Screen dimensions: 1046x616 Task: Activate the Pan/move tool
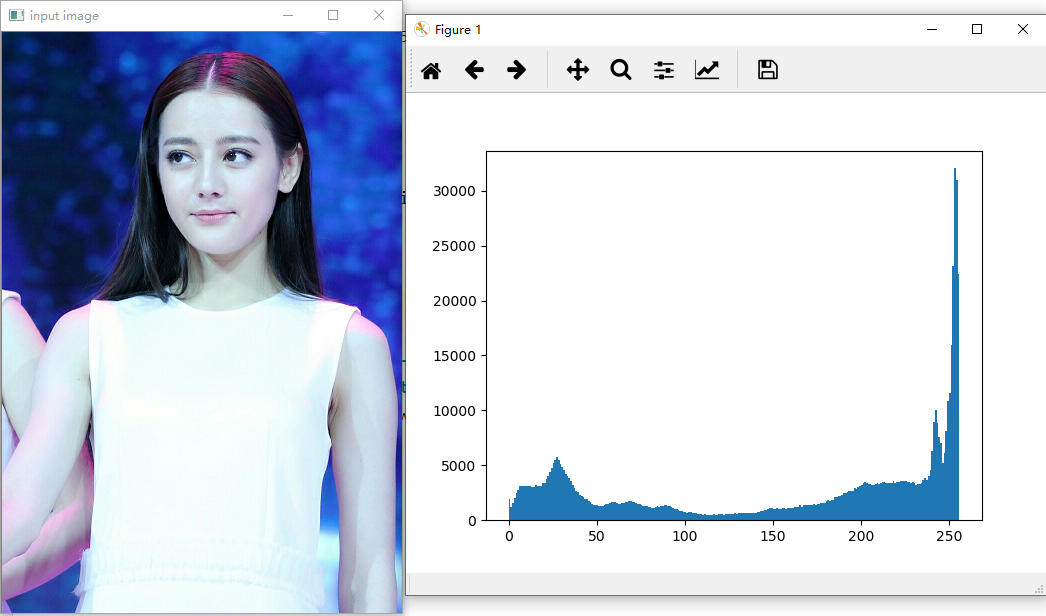click(577, 70)
